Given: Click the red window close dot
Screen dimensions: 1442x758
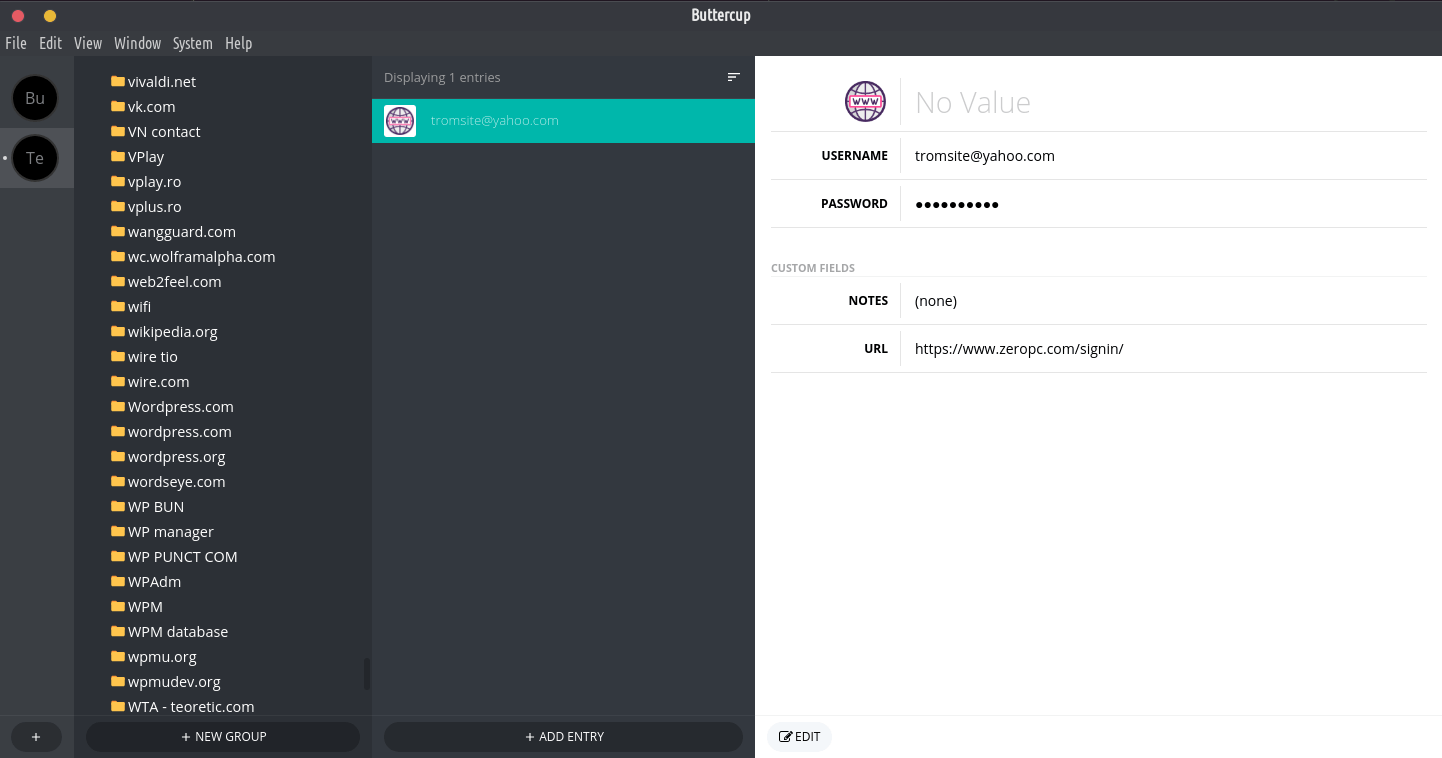Looking at the screenshot, I should [18, 15].
